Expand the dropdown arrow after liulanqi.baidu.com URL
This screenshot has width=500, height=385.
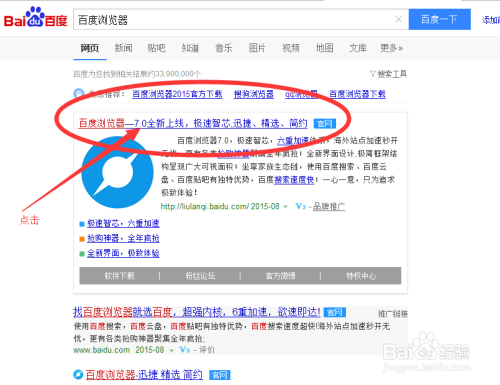(285, 207)
